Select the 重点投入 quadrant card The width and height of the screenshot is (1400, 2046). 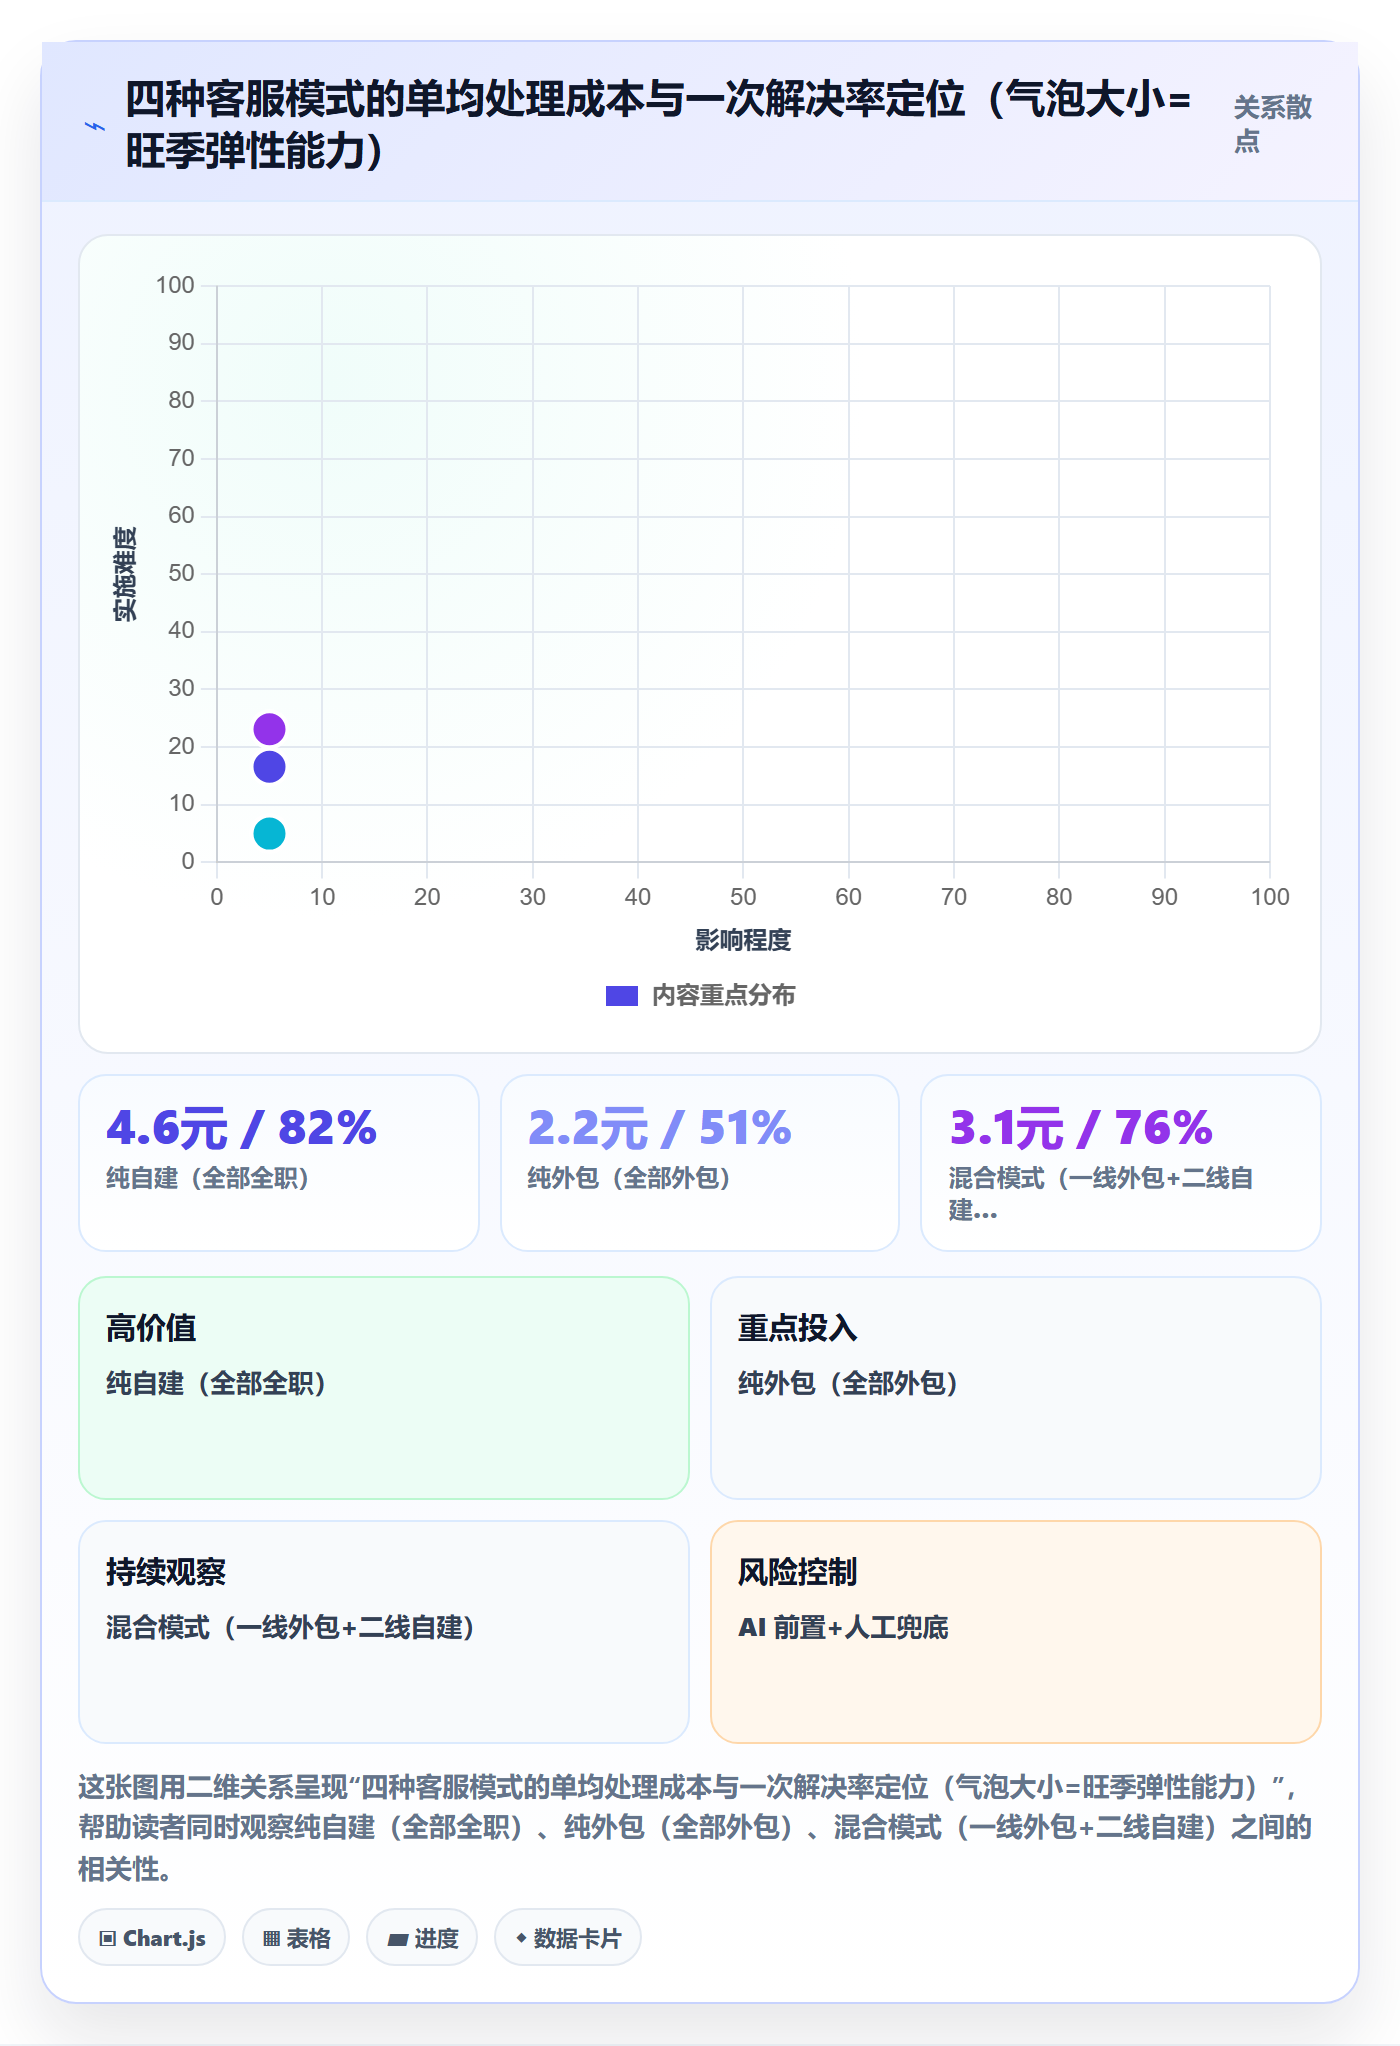point(1016,1388)
